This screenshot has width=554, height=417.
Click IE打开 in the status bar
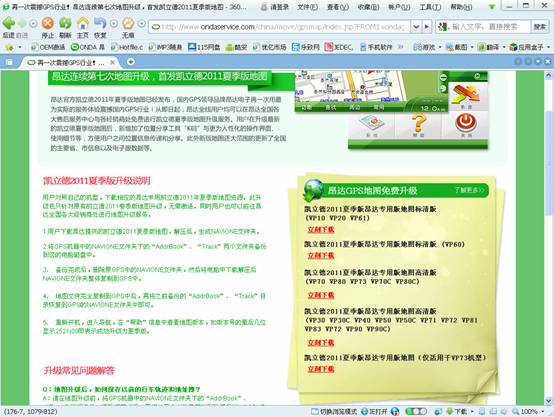375,411
